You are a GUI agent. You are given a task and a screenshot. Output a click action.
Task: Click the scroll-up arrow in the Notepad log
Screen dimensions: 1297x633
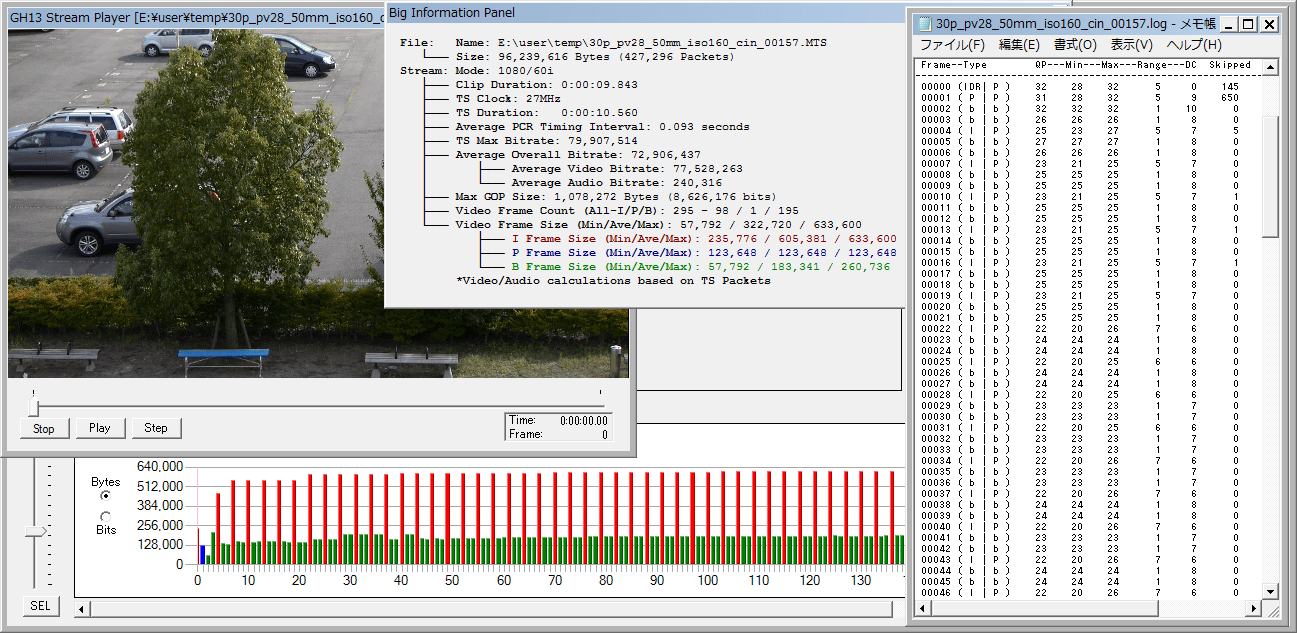[1270, 67]
